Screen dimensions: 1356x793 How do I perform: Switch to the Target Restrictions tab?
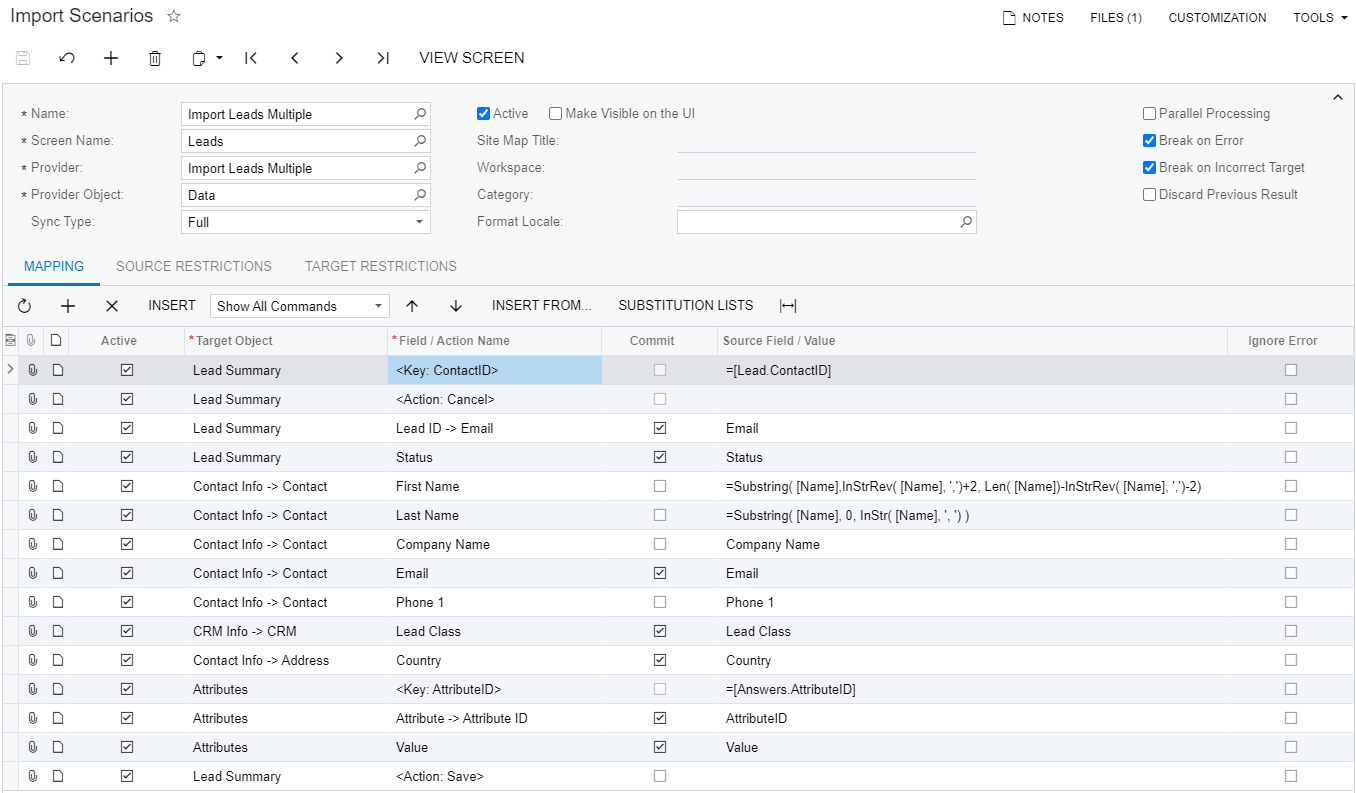[380, 266]
